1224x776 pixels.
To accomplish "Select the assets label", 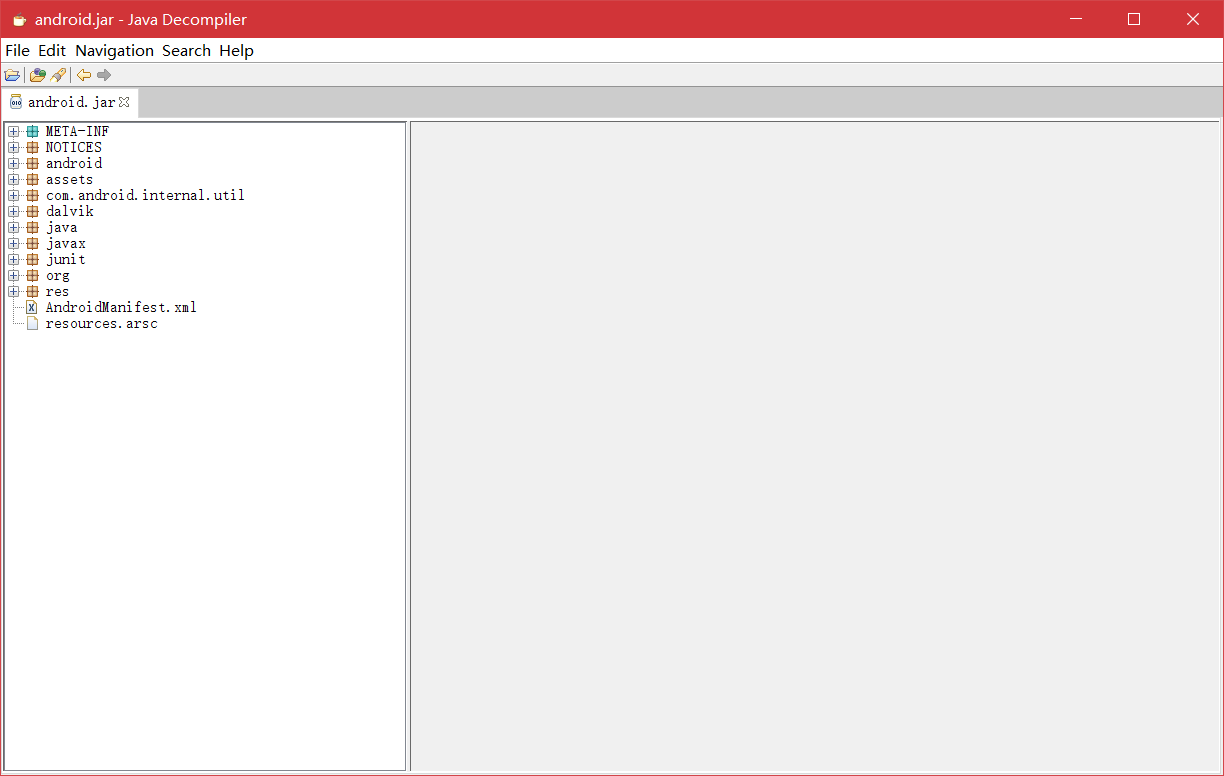I will pyautogui.click(x=69, y=179).
